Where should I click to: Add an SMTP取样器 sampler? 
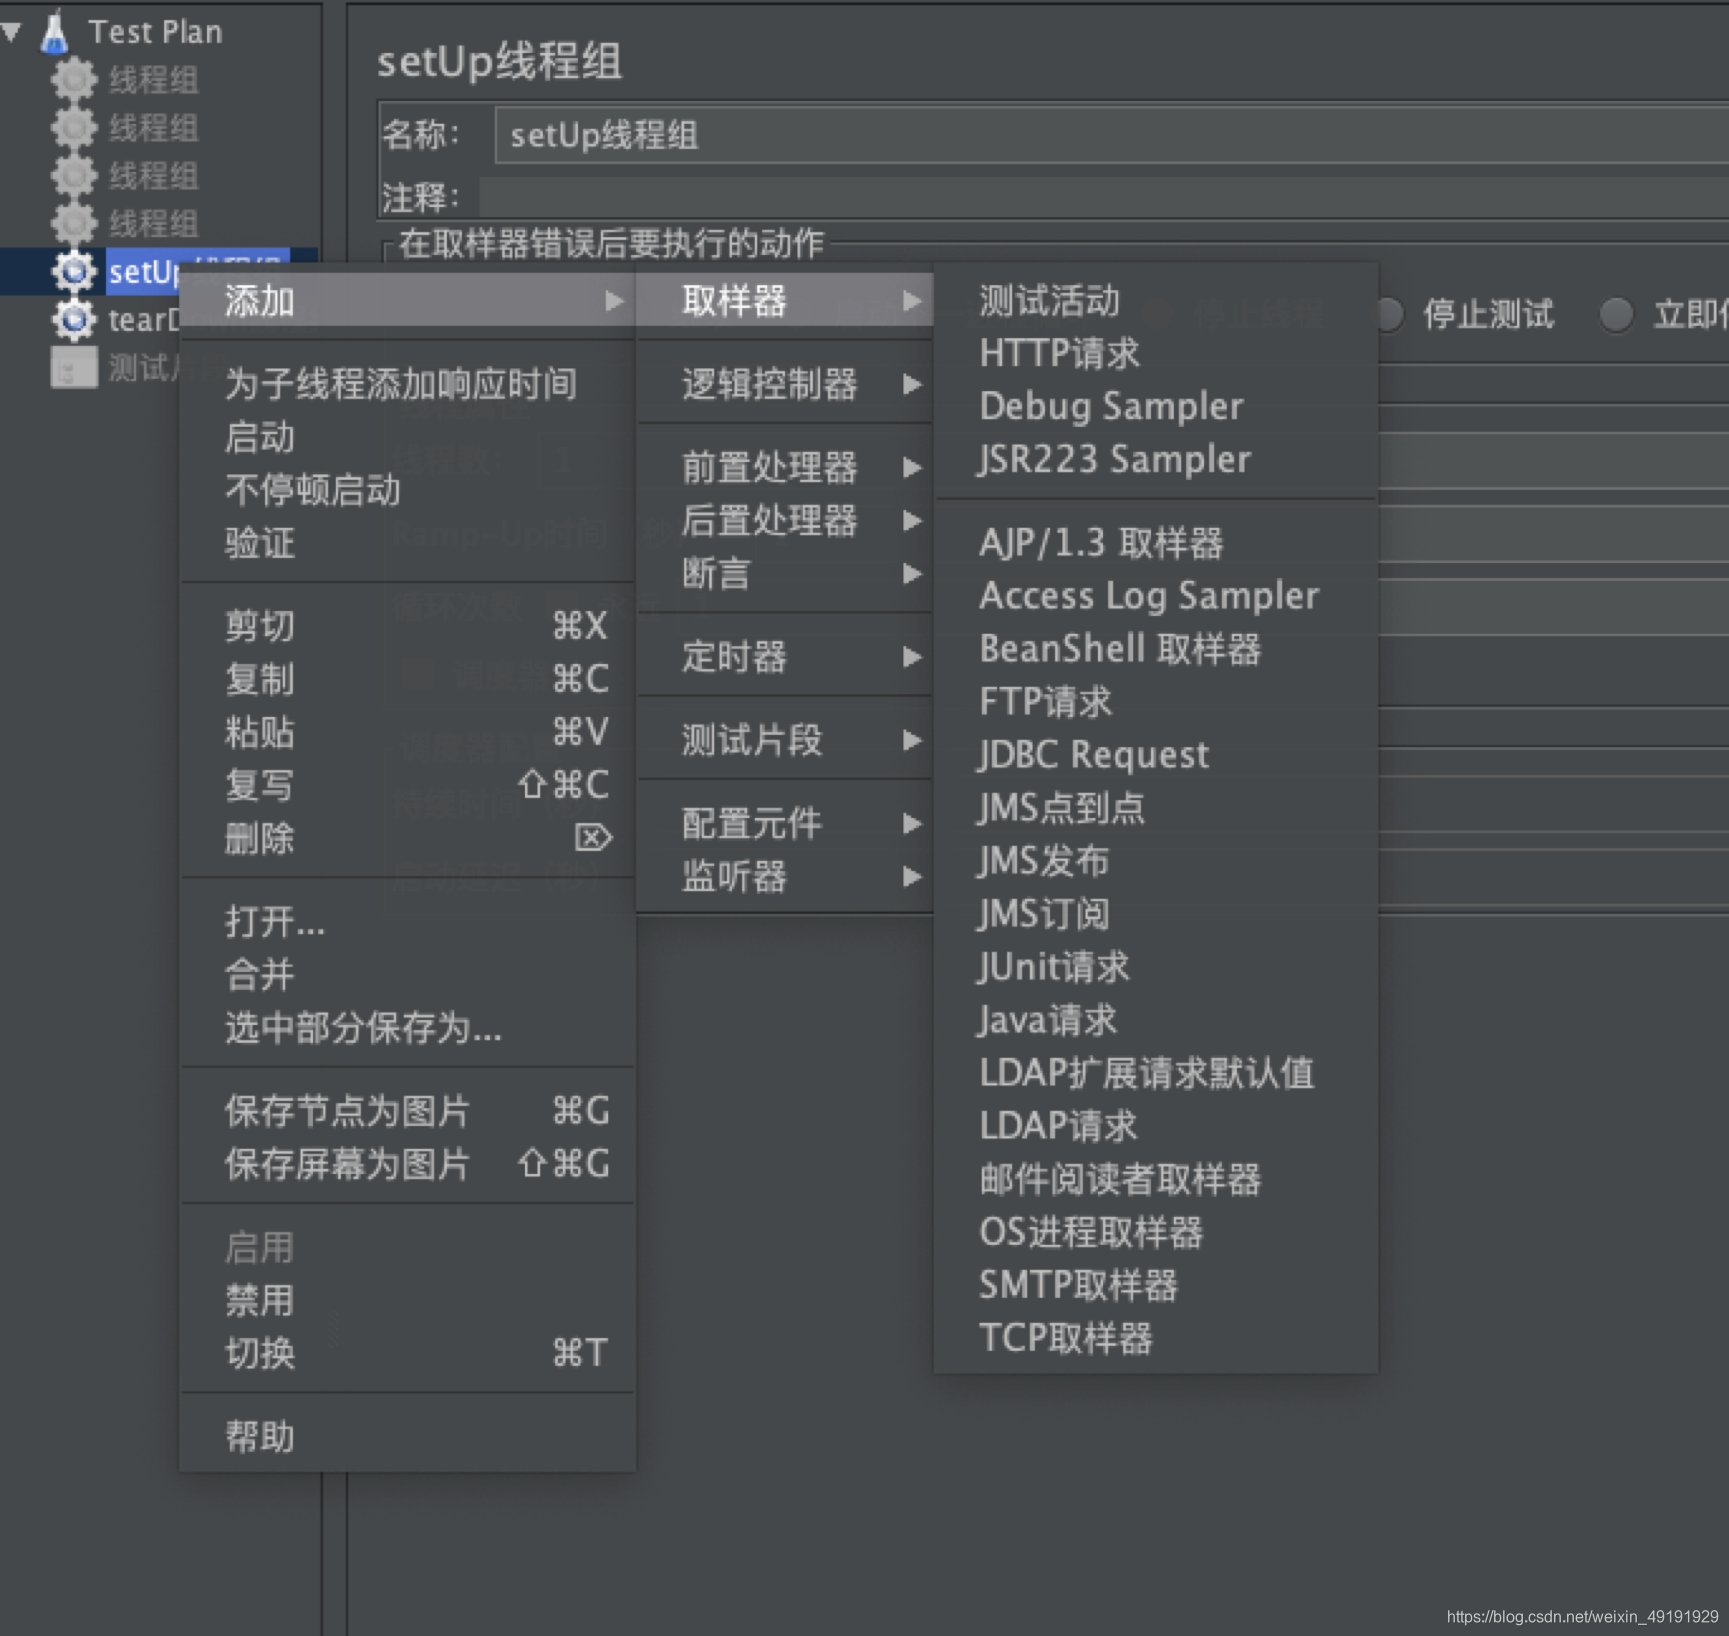[1156, 1285]
